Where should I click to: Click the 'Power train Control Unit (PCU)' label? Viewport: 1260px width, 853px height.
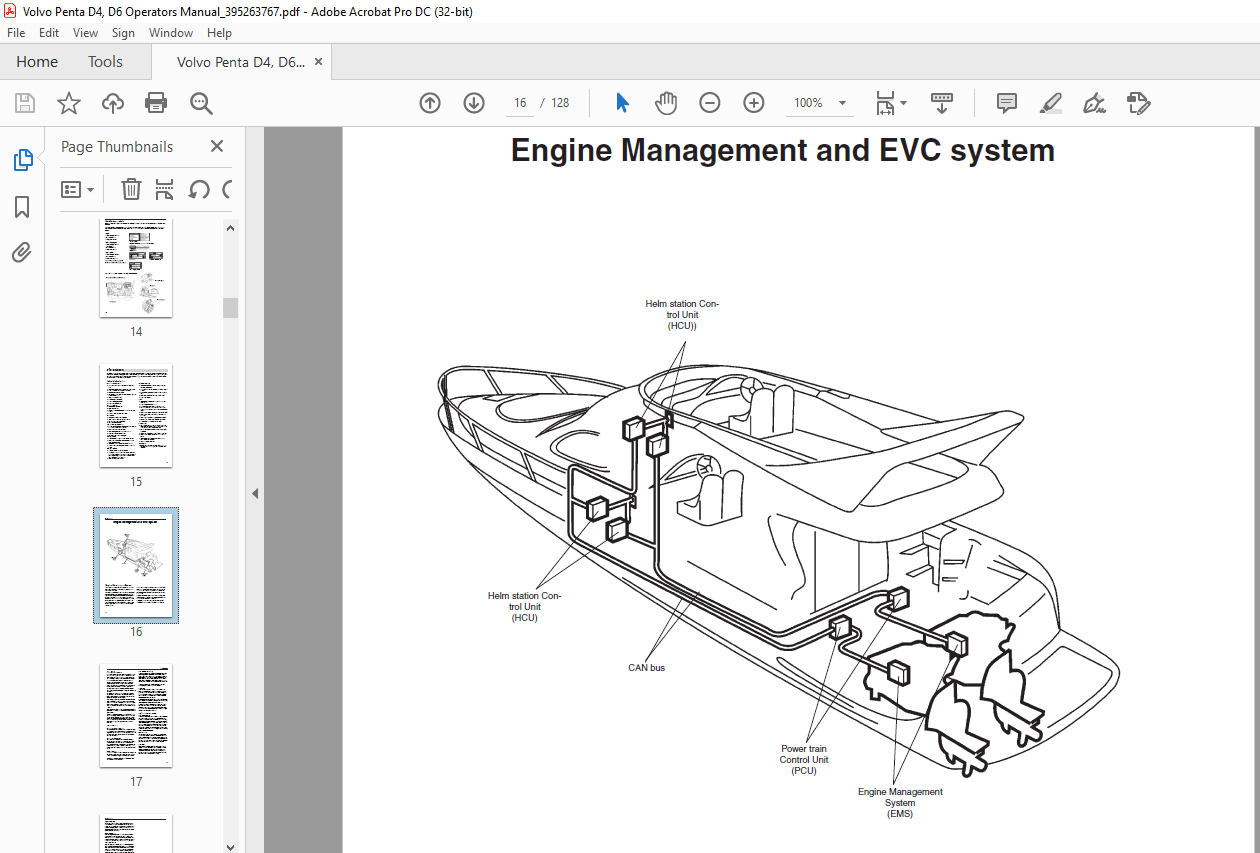804,760
